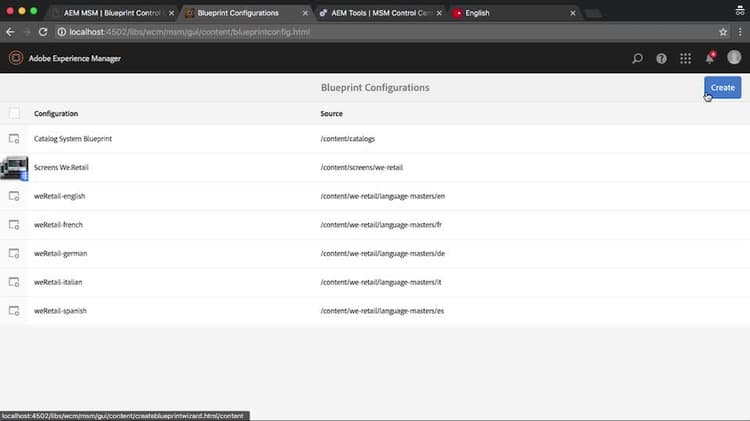The image size is (750, 421).
Task: Click the /content/catalogs source path
Action: coord(348,139)
